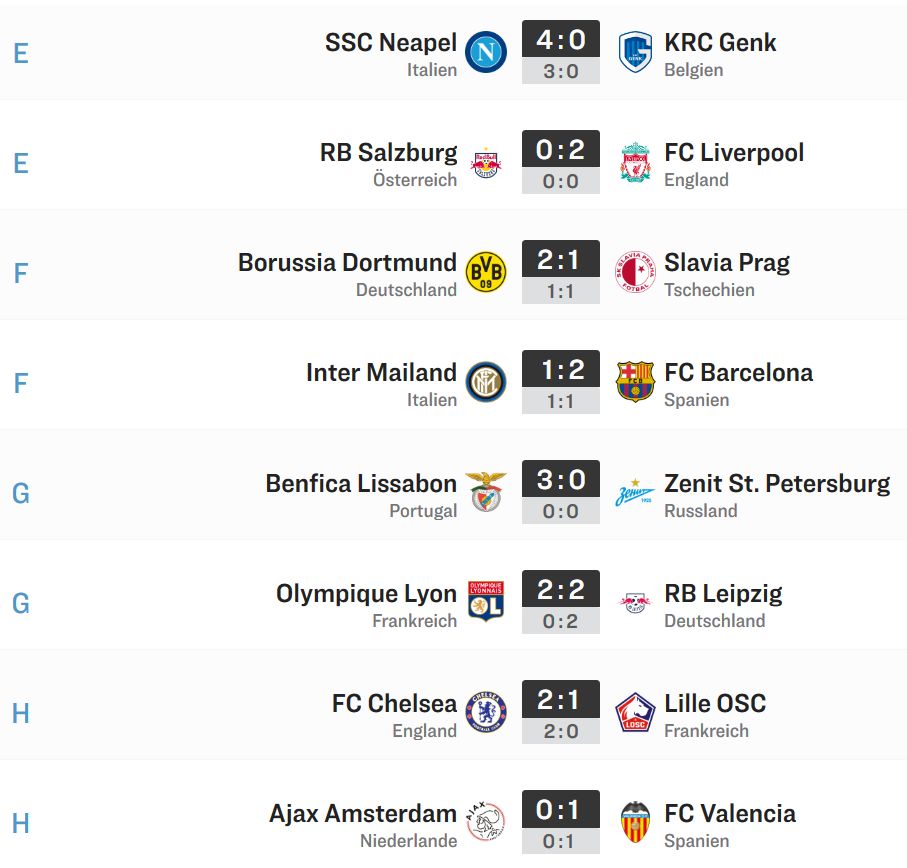The width and height of the screenshot is (907, 868).
Task: Click the 2:2 Lyon vs Leipzig score box
Action: [x=561, y=589]
